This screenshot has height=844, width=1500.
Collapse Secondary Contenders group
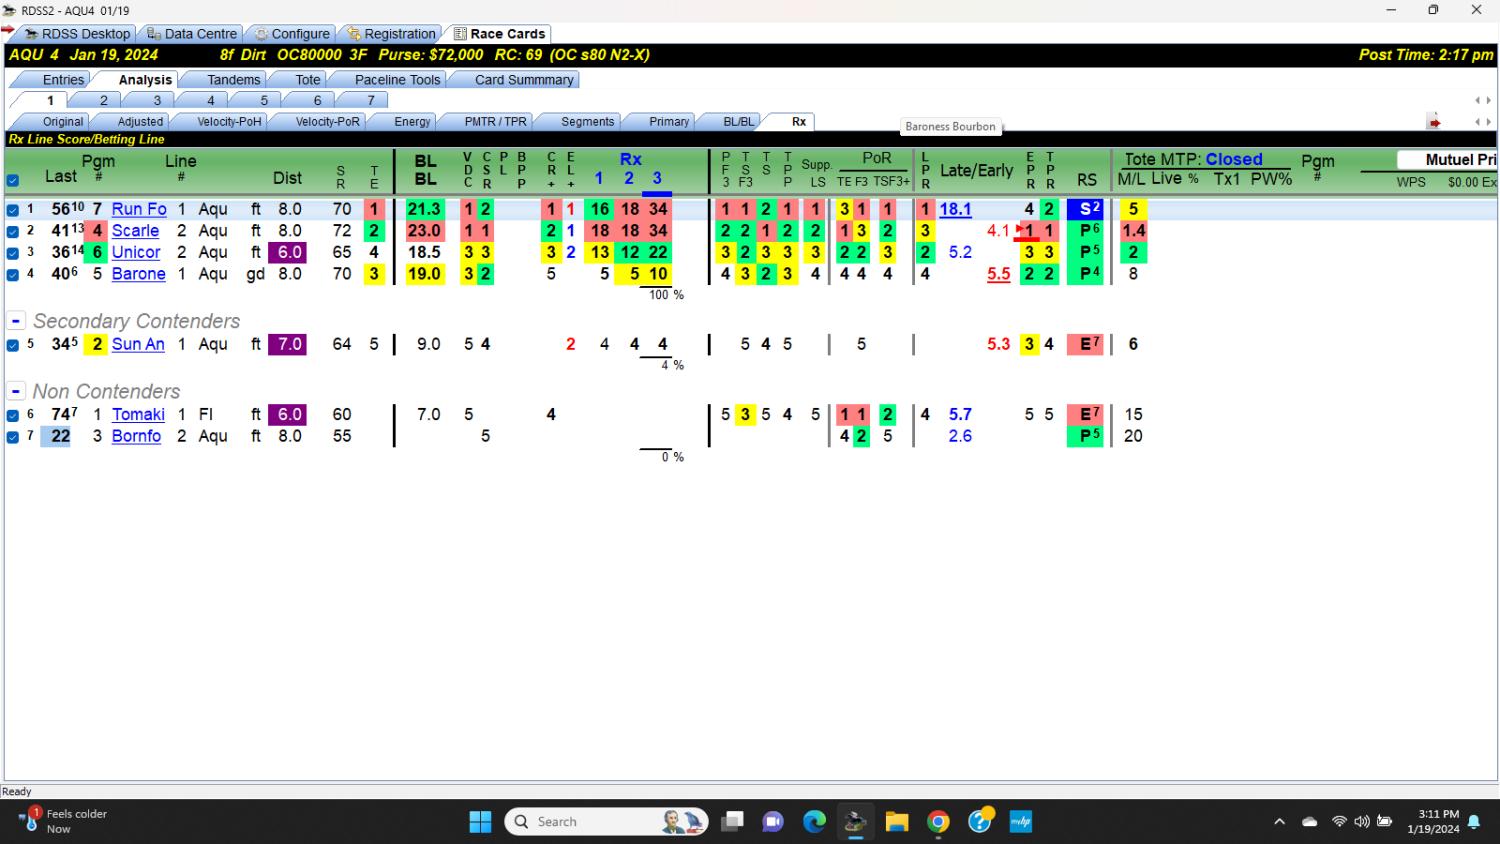(x=16, y=321)
